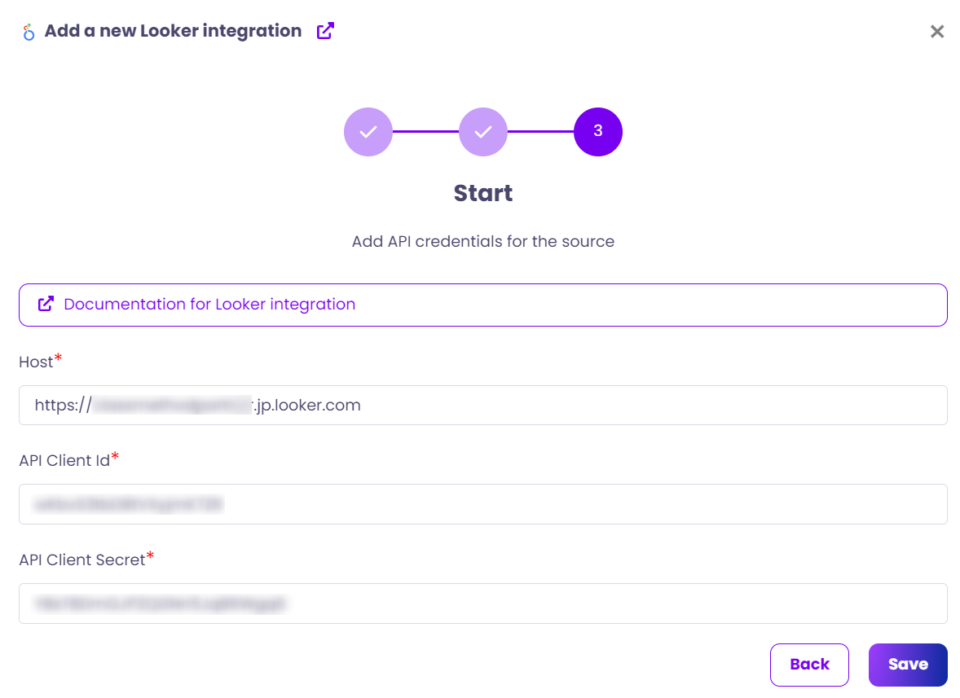Click the checkmark inside the first wizard step
Image resolution: width=960 pixels, height=698 pixels.
[368, 131]
